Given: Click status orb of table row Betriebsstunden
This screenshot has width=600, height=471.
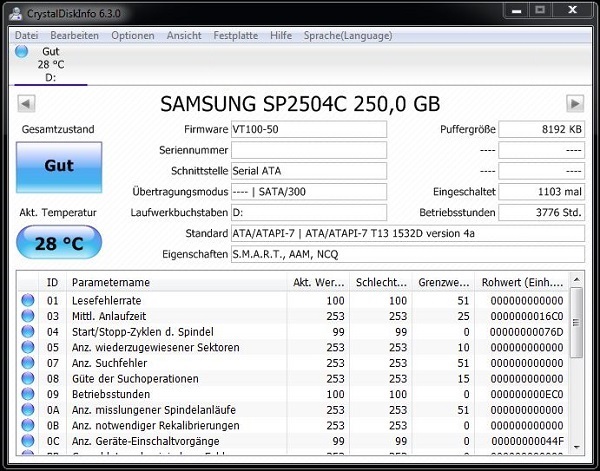Looking at the screenshot, I should 28,394.
